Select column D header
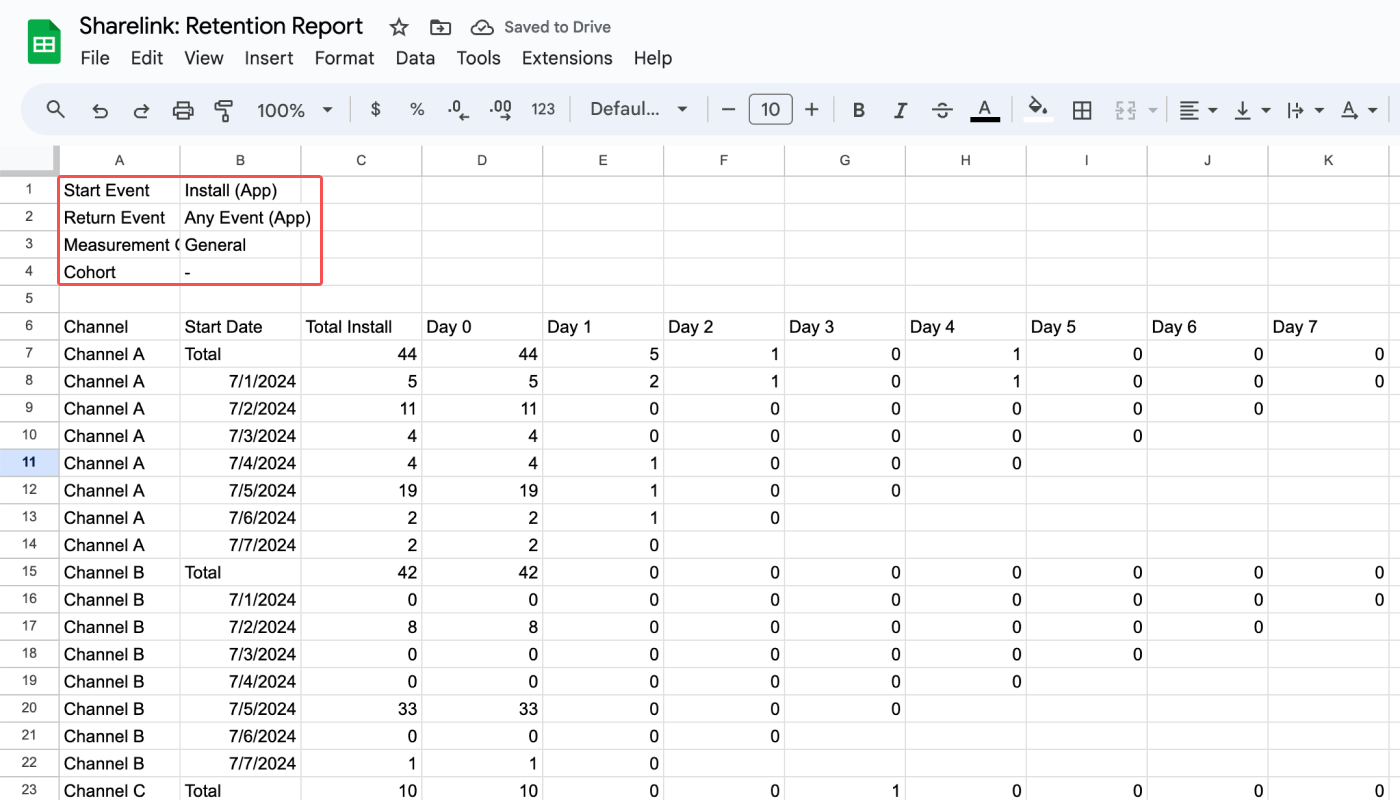This screenshot has height=800, width=1400. (482, 160)
